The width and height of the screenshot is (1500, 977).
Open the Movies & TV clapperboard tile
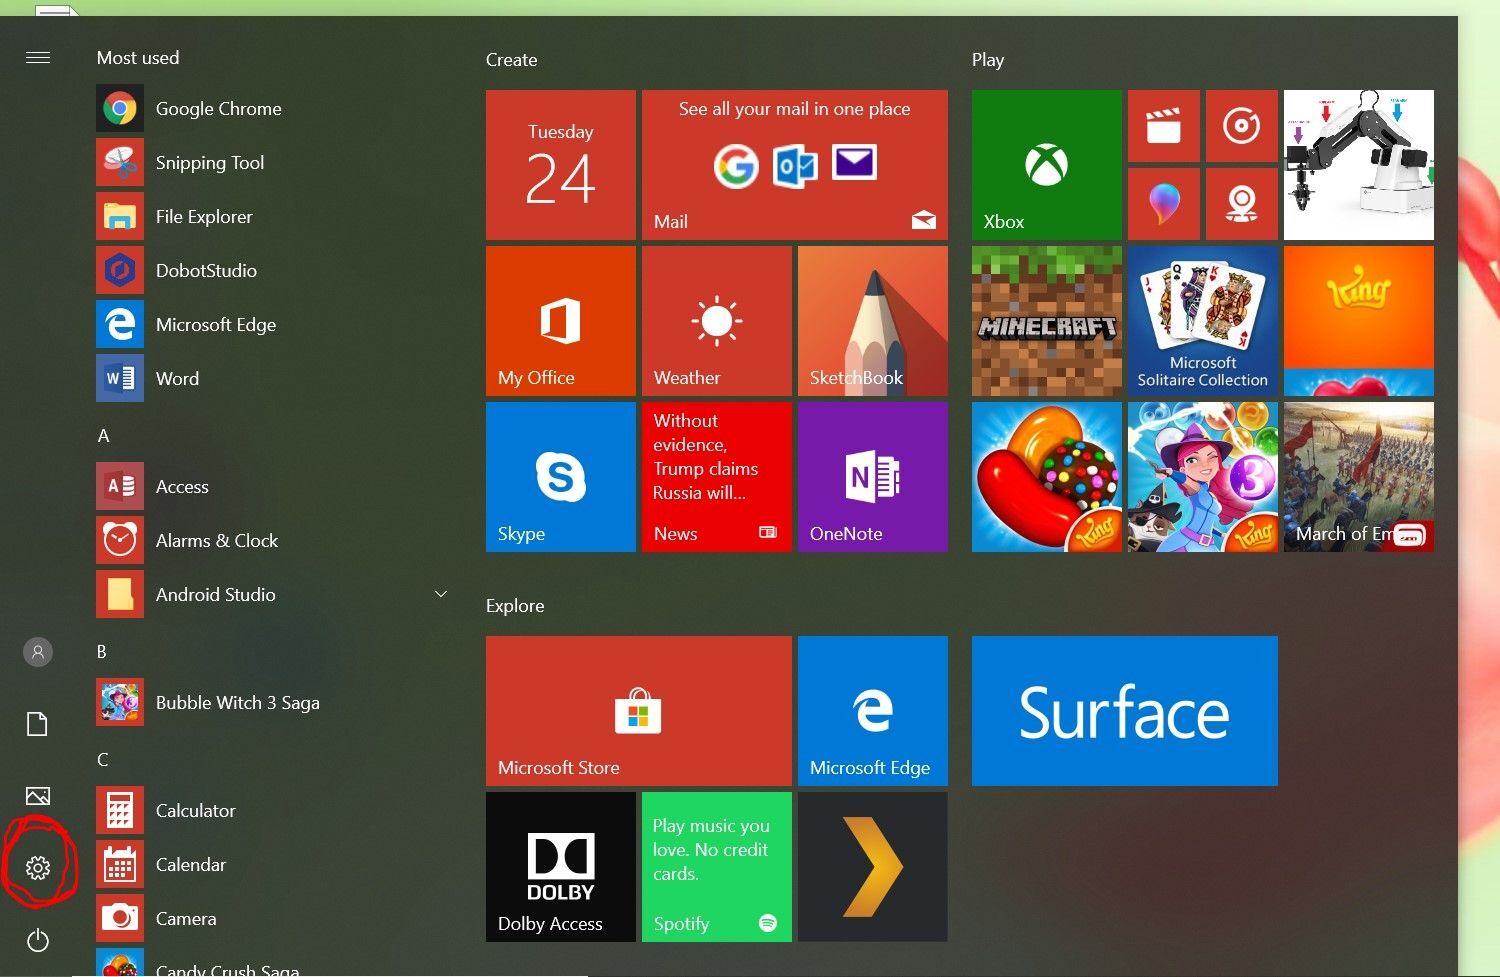coord(1164,126)
